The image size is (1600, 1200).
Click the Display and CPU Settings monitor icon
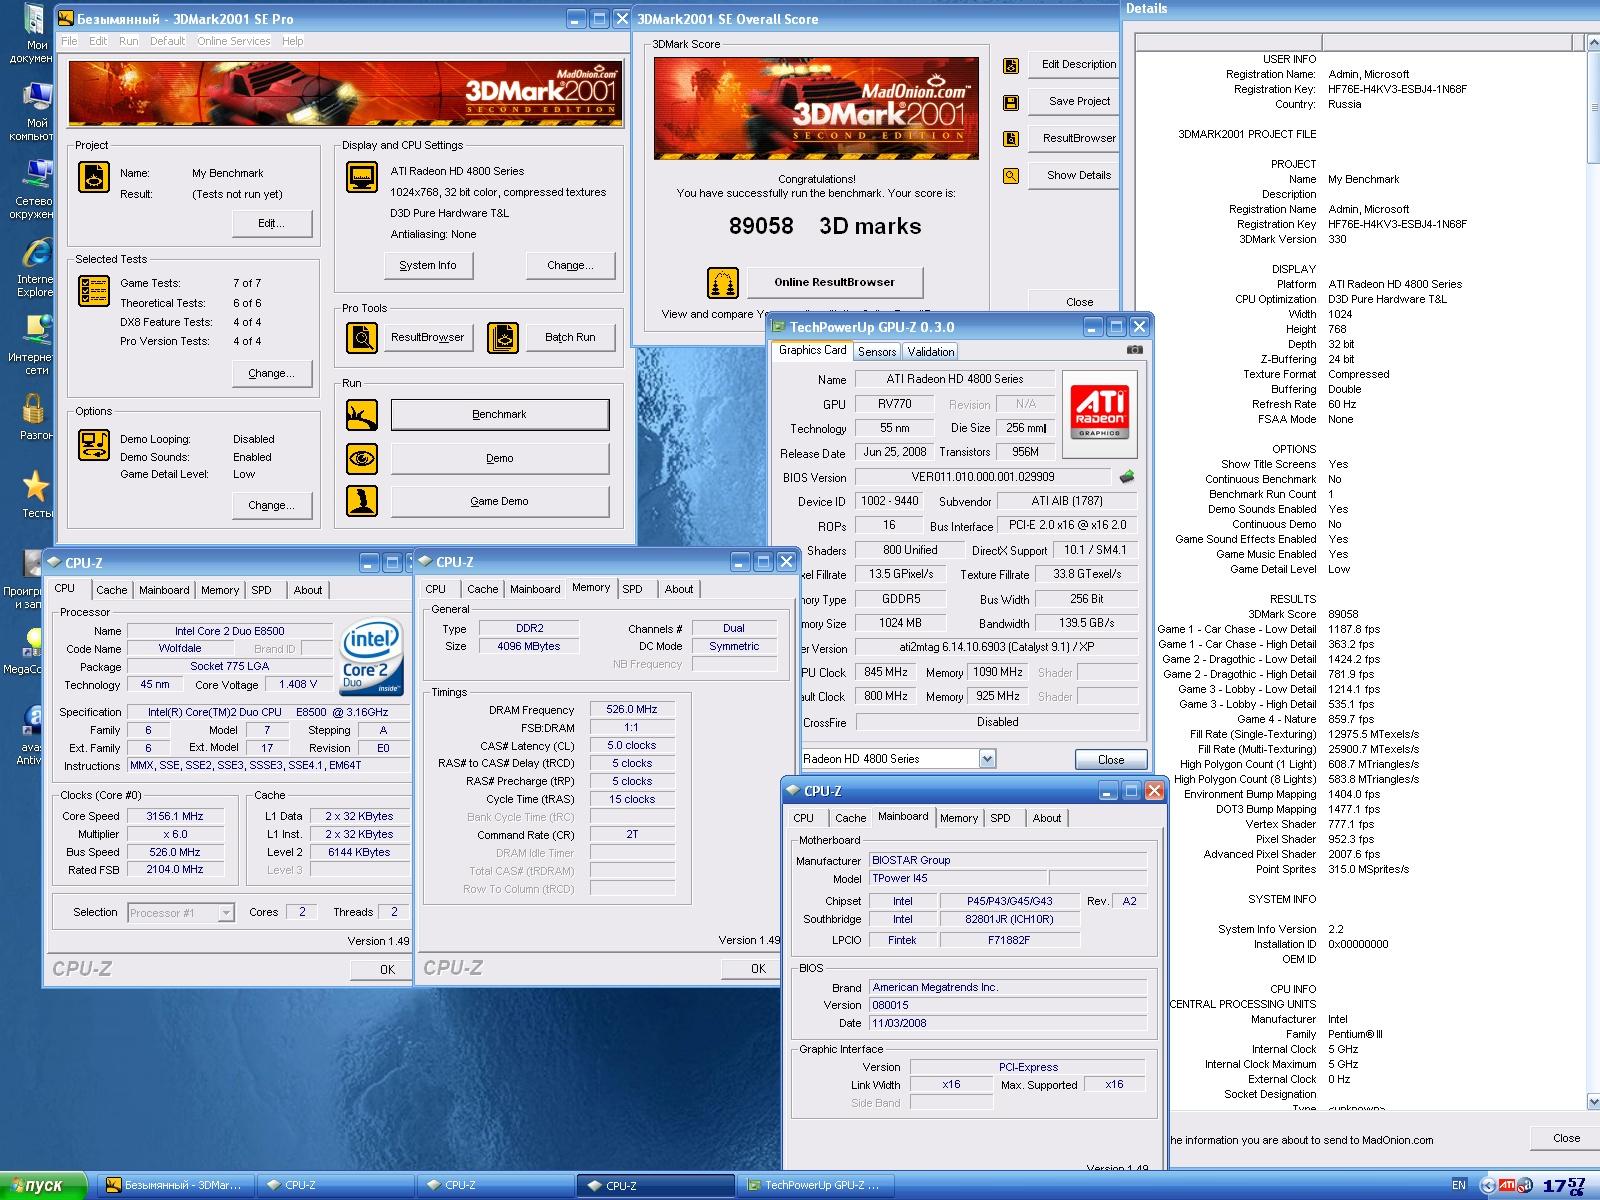pyautogui.click(x=362, y=177)
